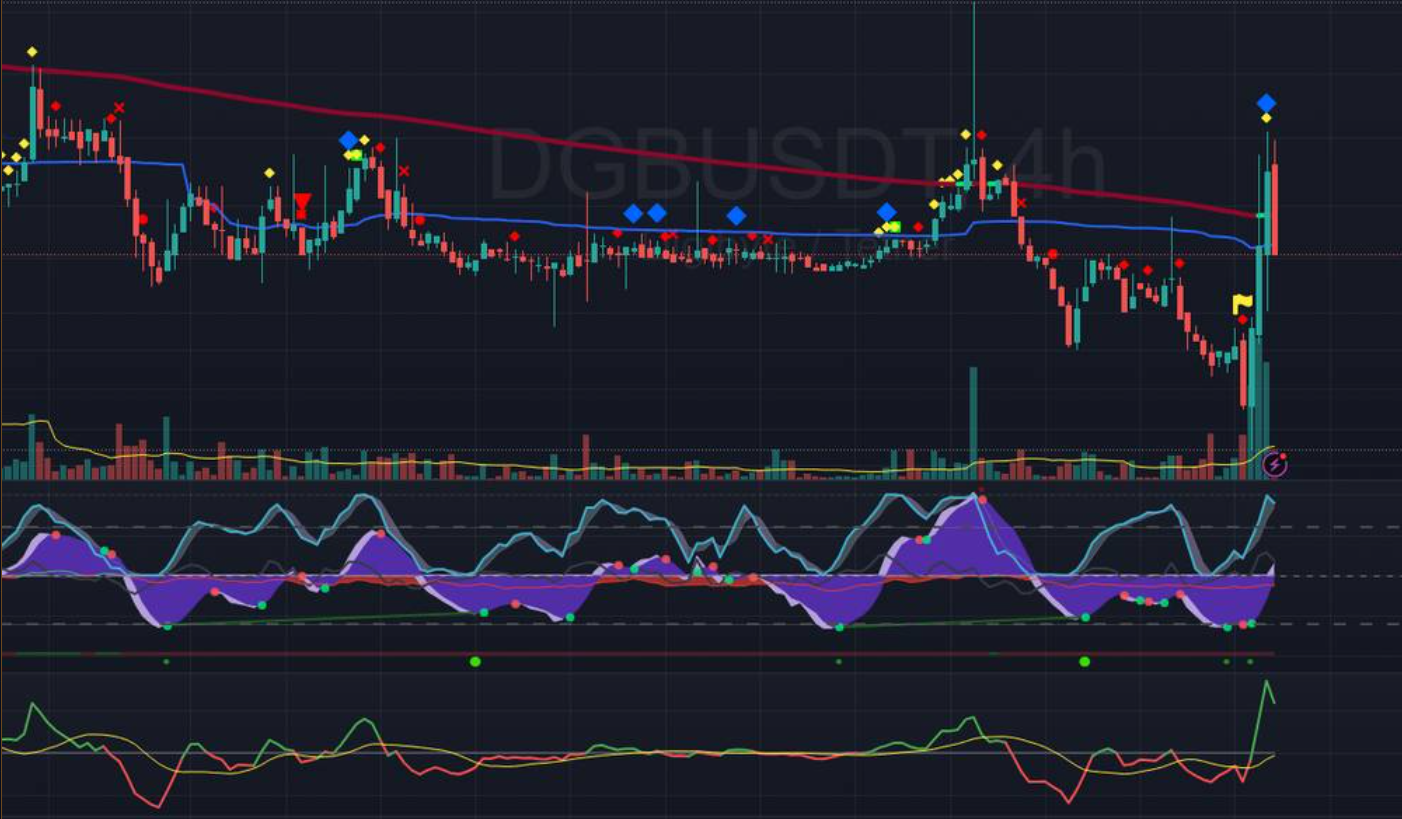Click the dark red horizontal bar under the oscillator
Screen dimensions: 1402x819
pos(640,654)
